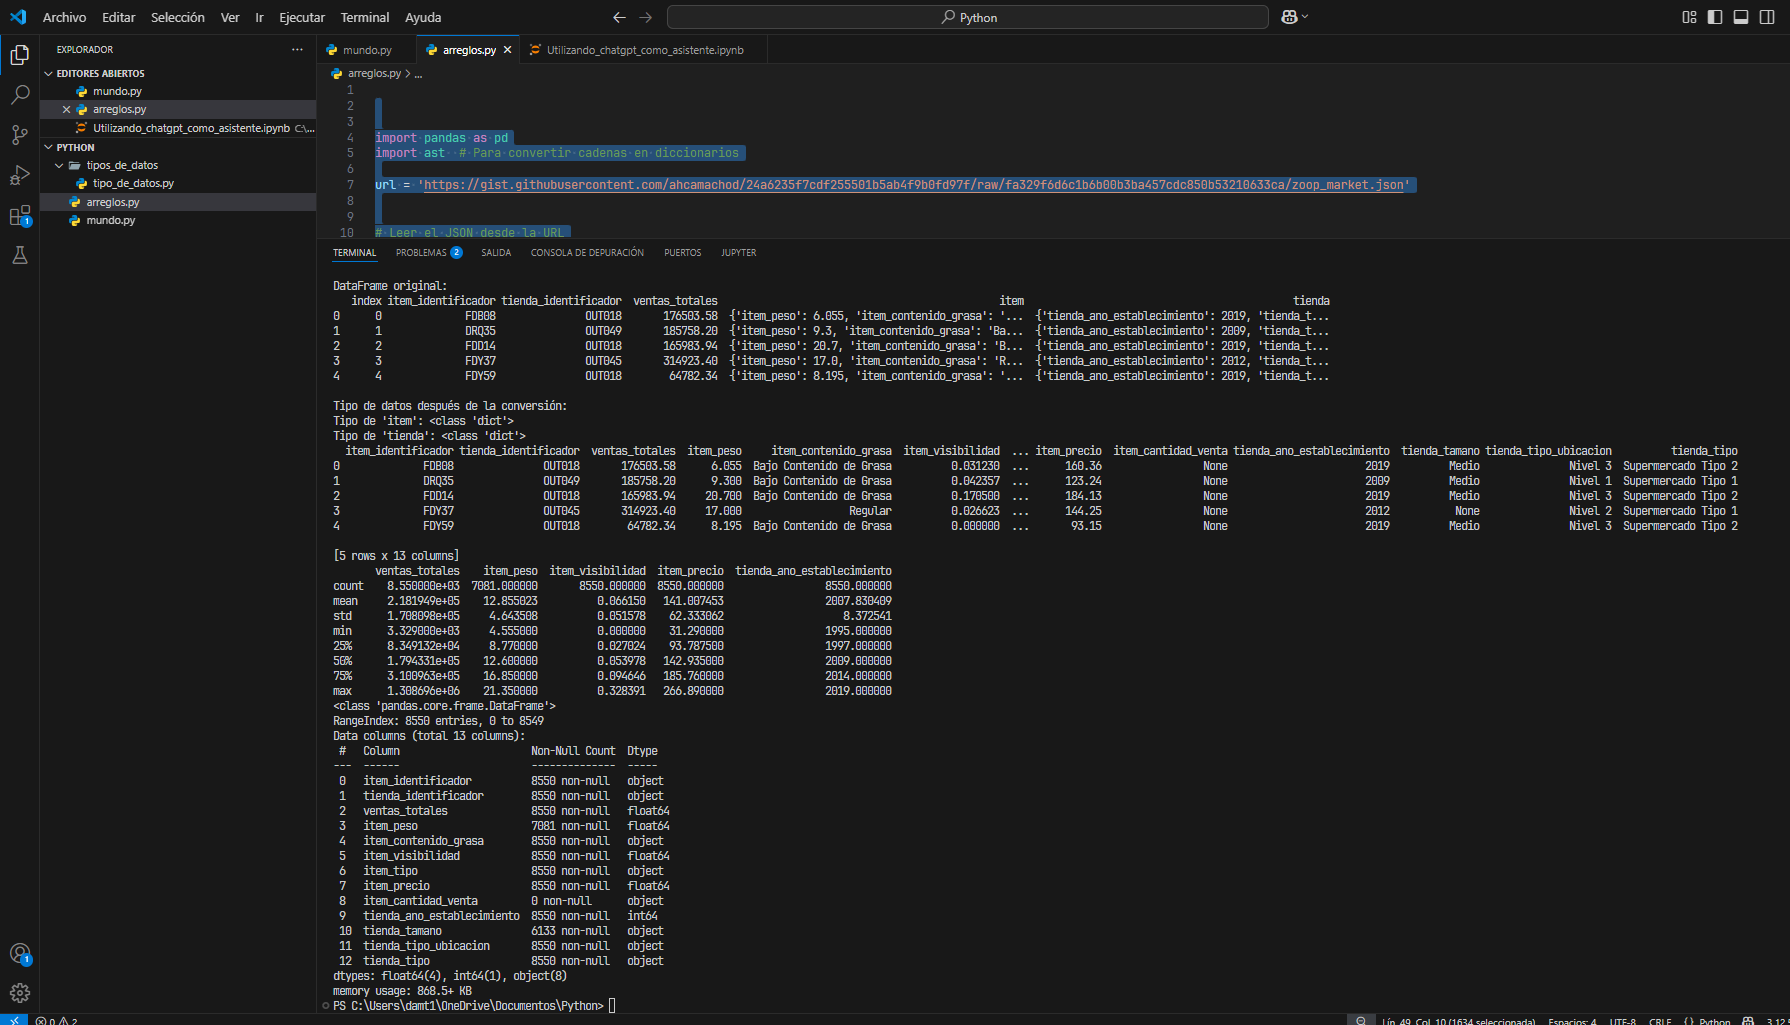1790x1025 pixels.
Task: Open tipo_de_datos.py file in explorer
Action: (178, 183)
